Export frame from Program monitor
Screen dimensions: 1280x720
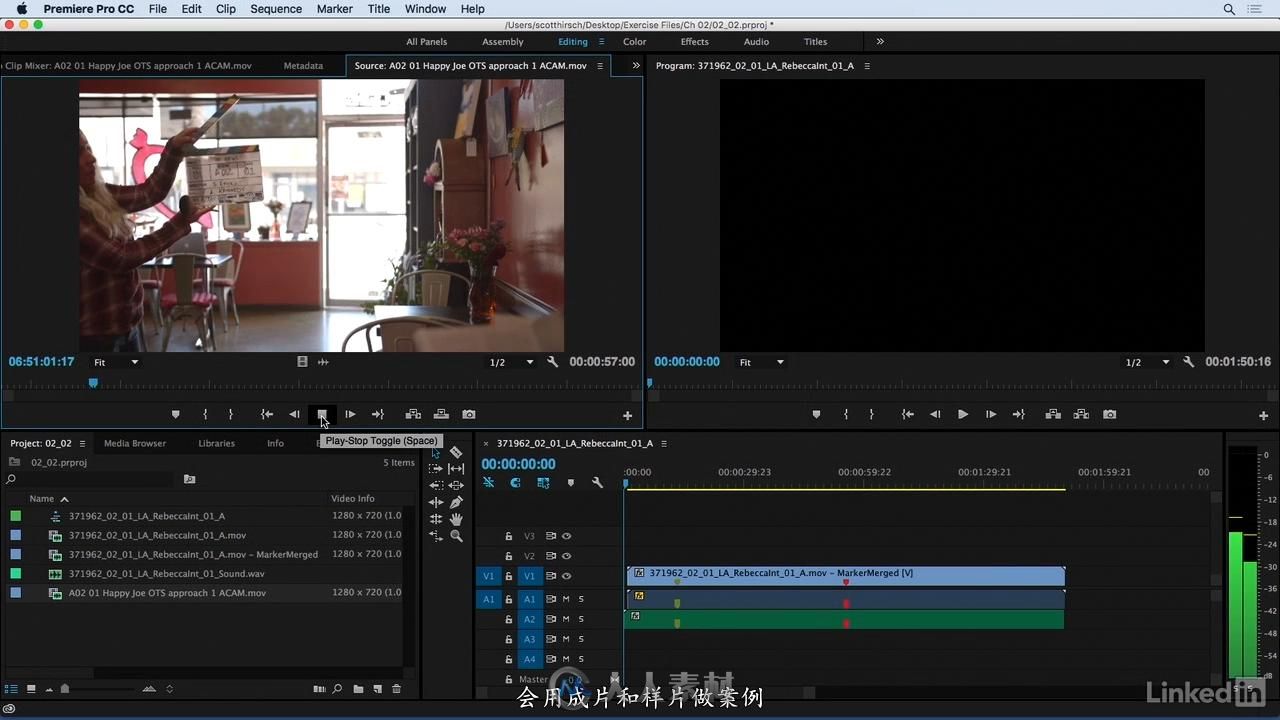pyautogui.click(x=1109, y=414)
